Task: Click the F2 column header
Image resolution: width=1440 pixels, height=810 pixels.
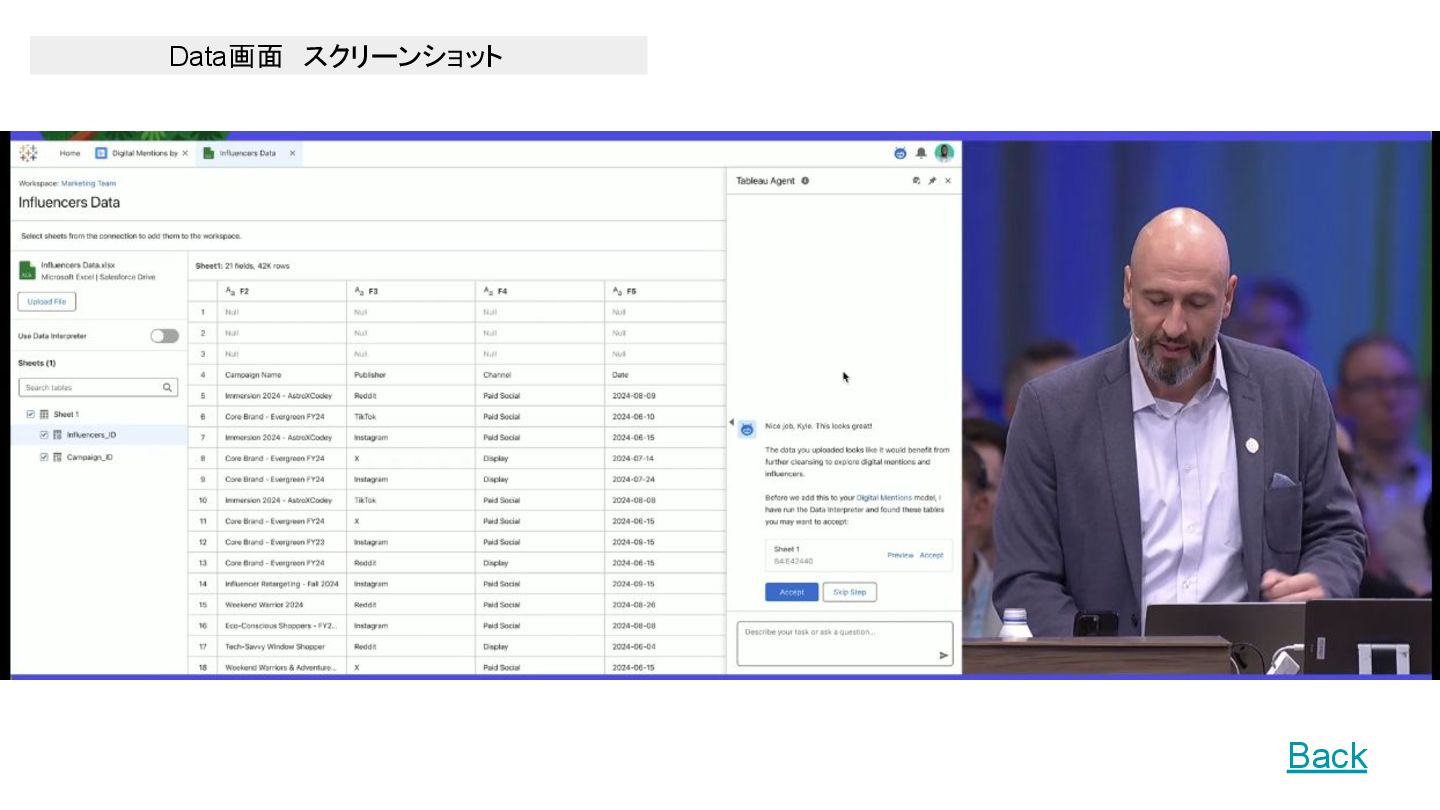Action: 282,291
